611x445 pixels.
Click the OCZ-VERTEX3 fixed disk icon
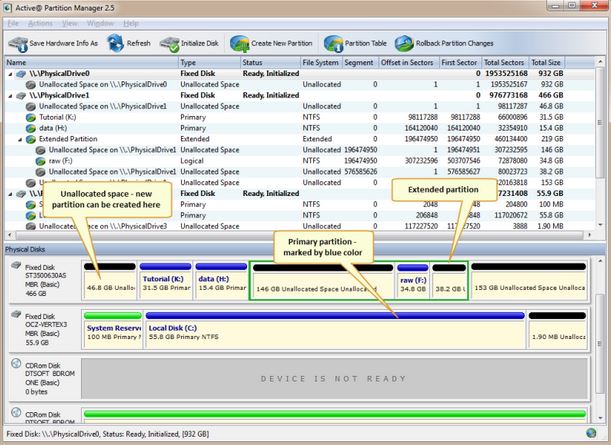coord(16,314)
